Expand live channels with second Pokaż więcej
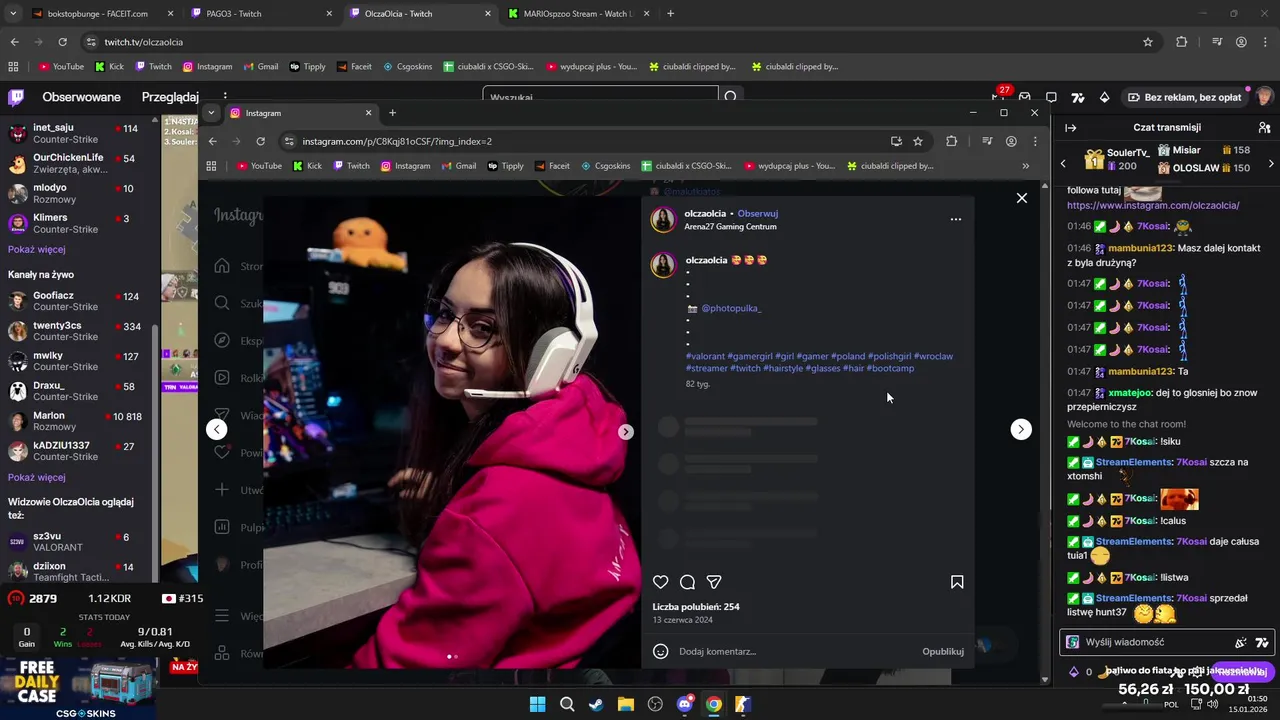 (x=36, y=477)
